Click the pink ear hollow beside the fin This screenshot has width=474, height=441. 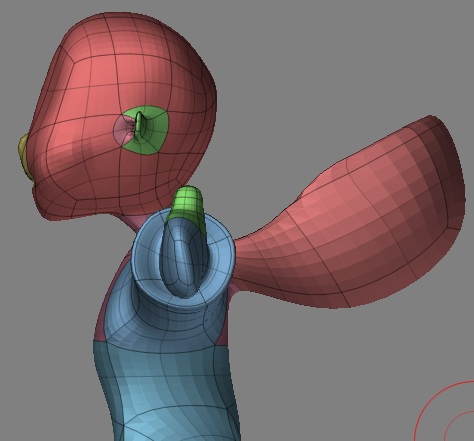pos(123,130)
